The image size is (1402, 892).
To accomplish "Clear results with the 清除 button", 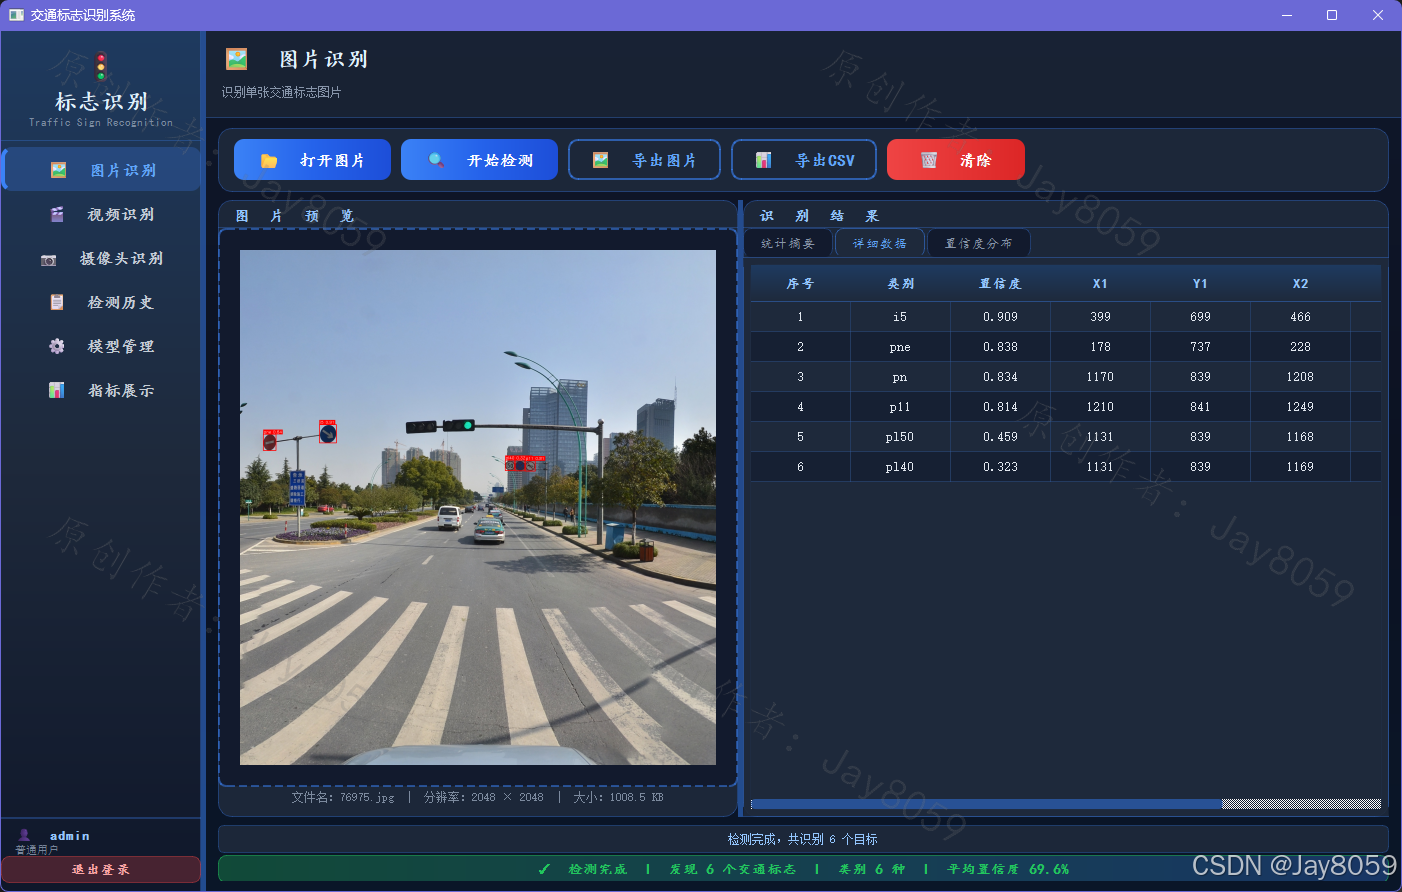I will pyautogui.click(x=955, y=160).
